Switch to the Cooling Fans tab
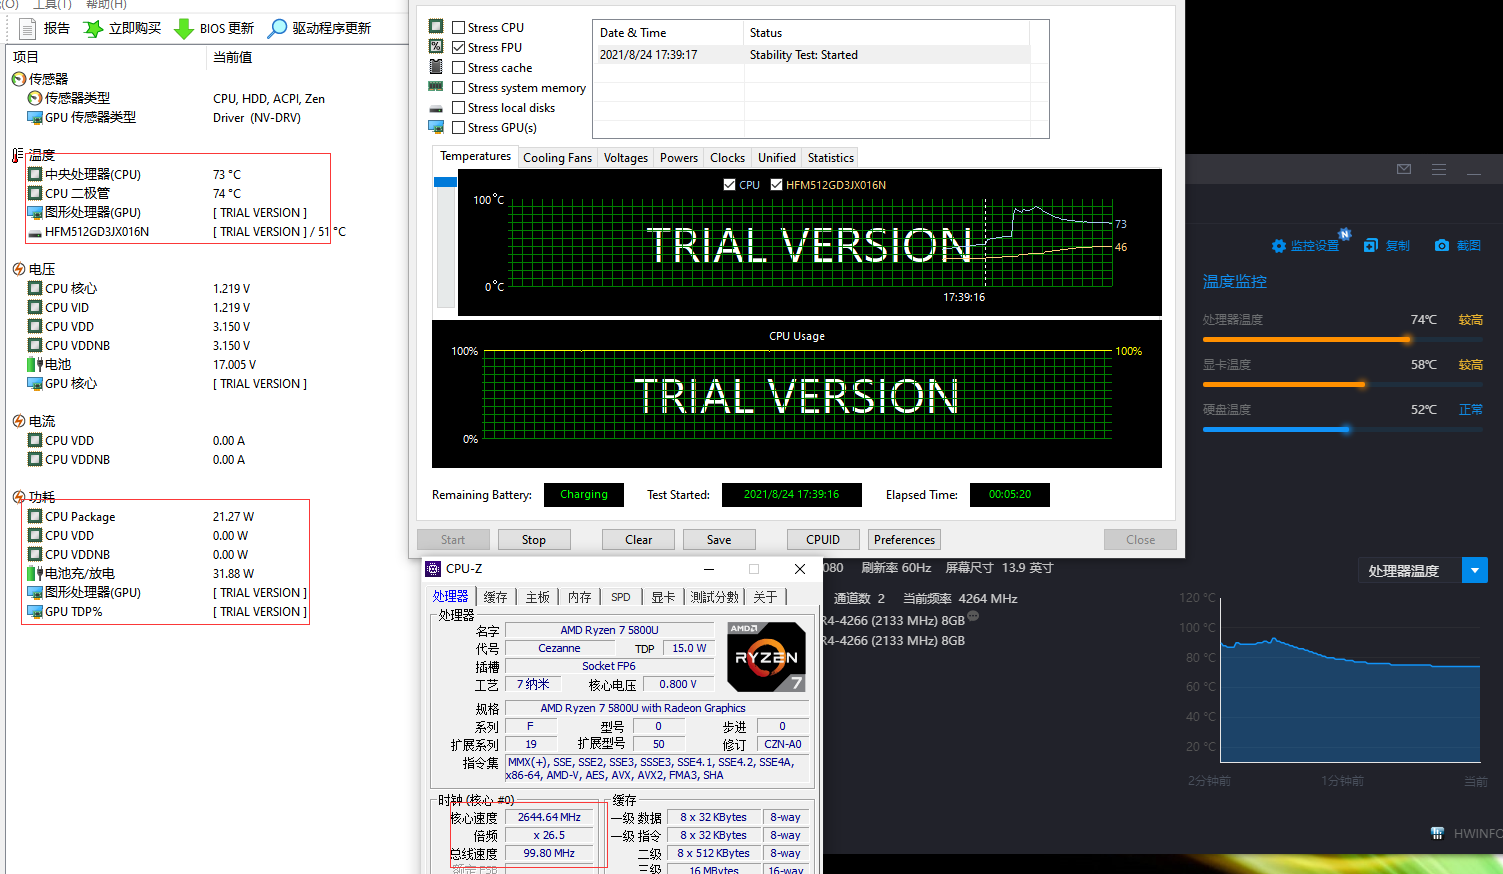 (557, 157)
